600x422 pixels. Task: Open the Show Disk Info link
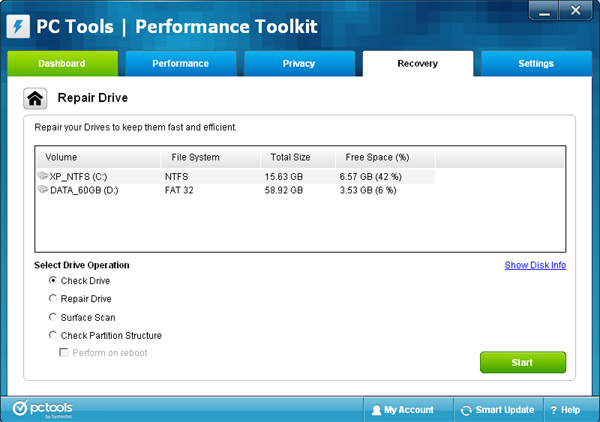click(x=535, y=265)
